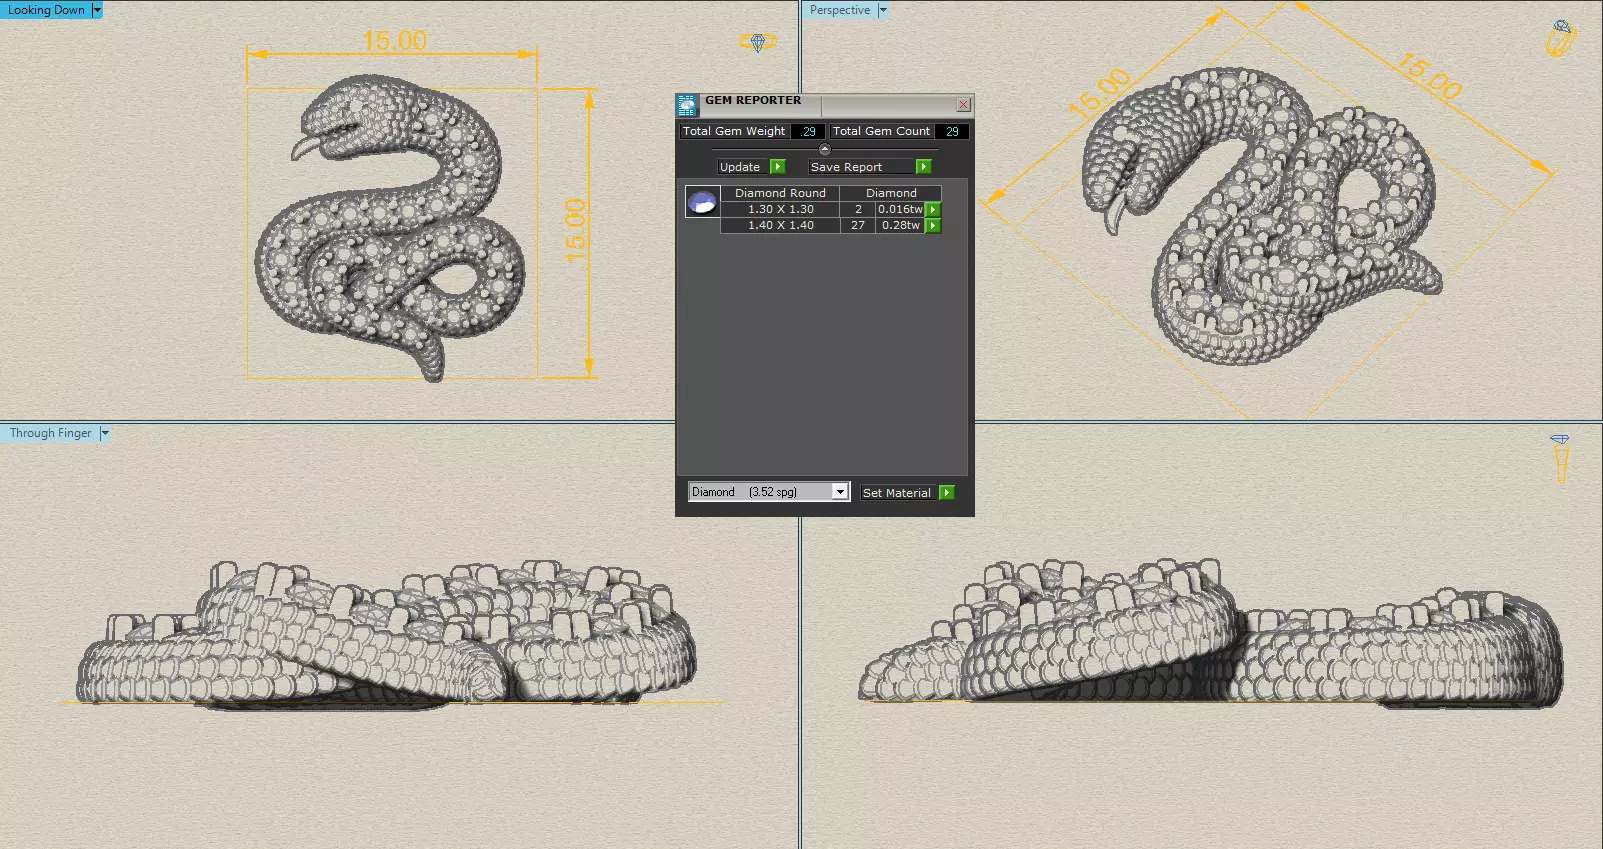Screen dimensions: 1603x849
Task: Click the green arrow for 0.28tw row
Action: pyautogui.click(x=933, y=226)
